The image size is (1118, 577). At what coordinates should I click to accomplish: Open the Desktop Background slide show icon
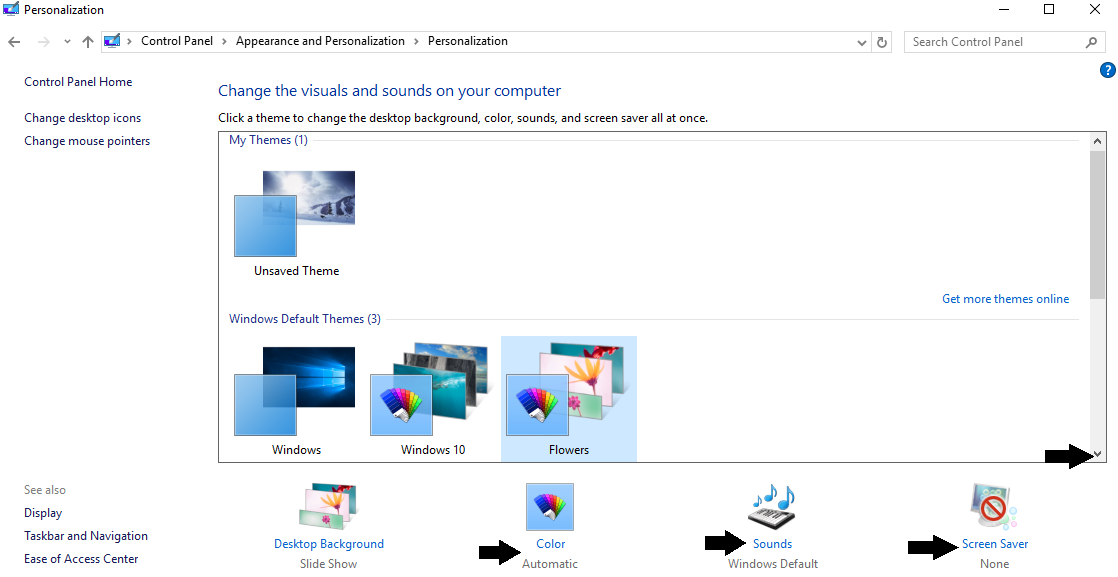(328, 507)
